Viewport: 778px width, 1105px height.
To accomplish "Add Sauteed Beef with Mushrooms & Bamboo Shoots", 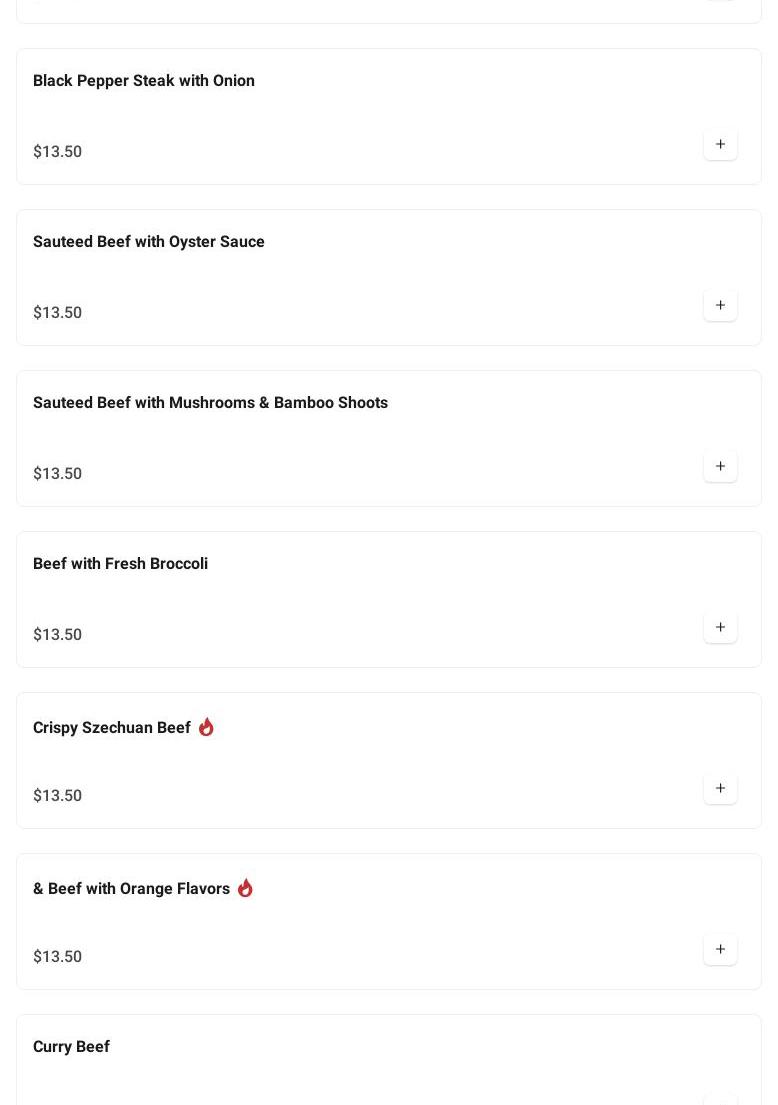I will 720,467.
